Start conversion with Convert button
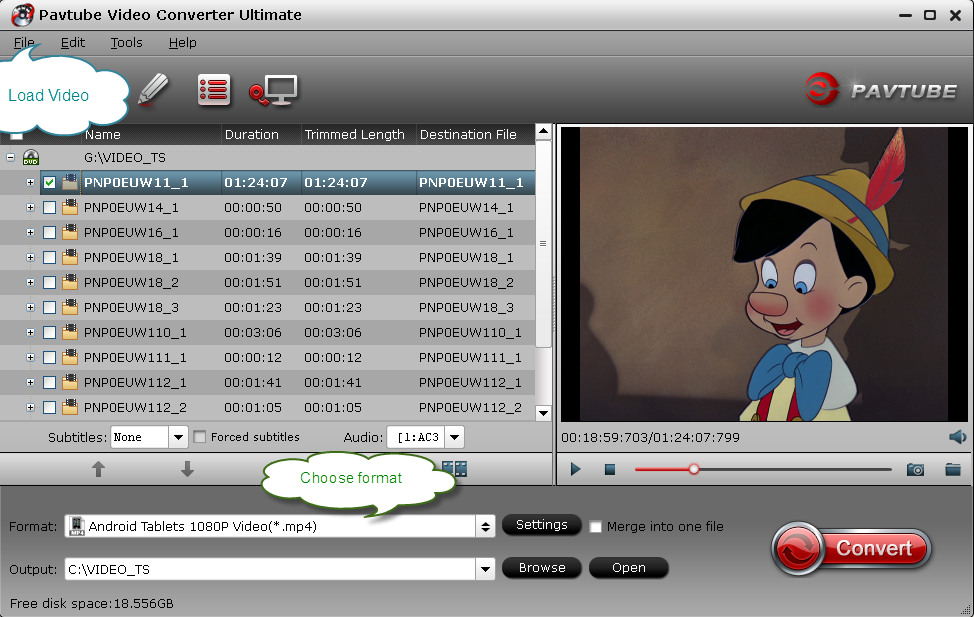 pos(852,549)
